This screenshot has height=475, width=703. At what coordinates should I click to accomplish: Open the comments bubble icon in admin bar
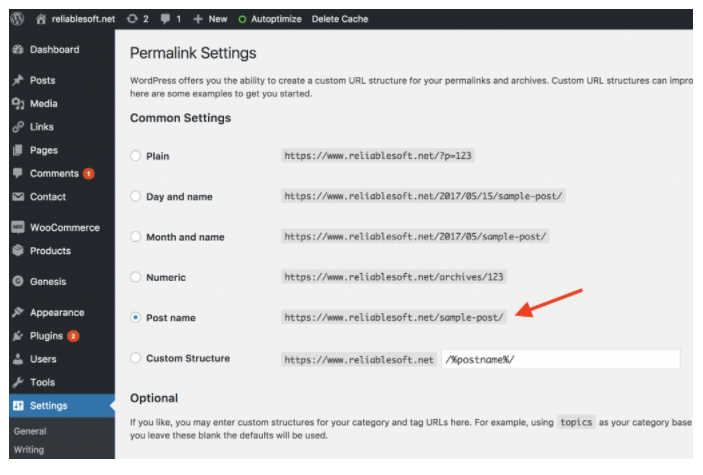click(165, 19)
